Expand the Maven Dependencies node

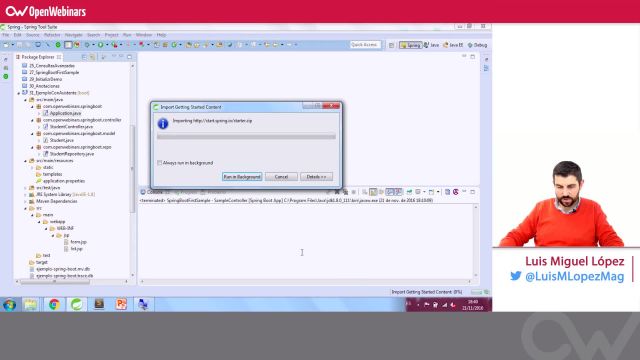(x=26, y=201)
